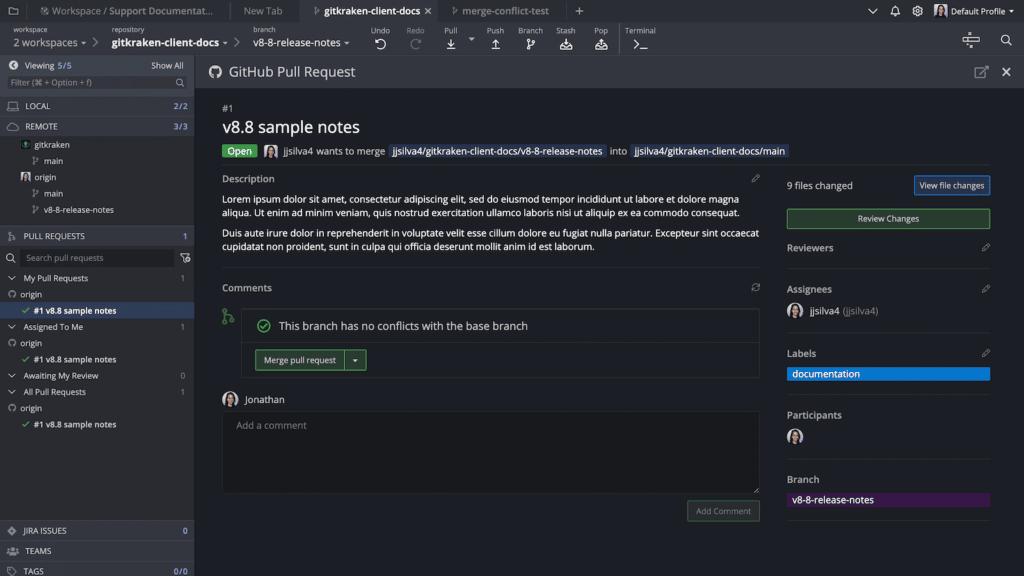Click the PULL REQUESTS section header
This screenshot has height=576, width=1024.
[x=97, y=236]
